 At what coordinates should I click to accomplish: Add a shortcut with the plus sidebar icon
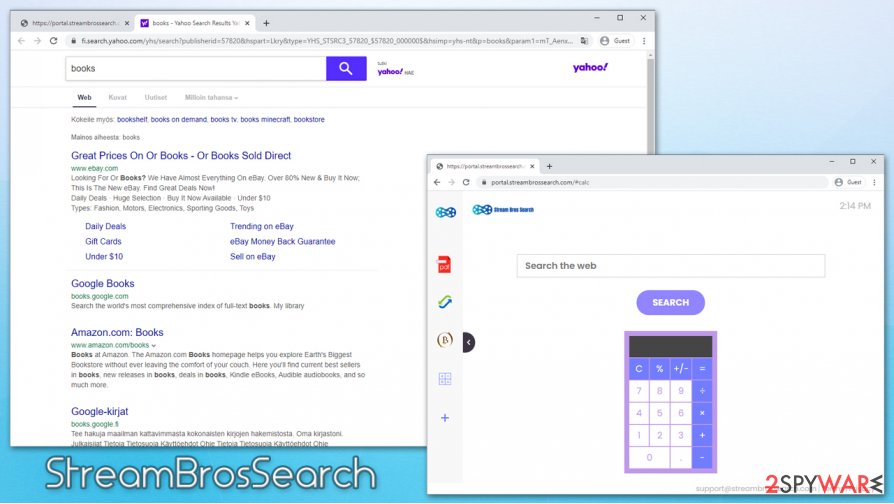(x=445, y=418)
